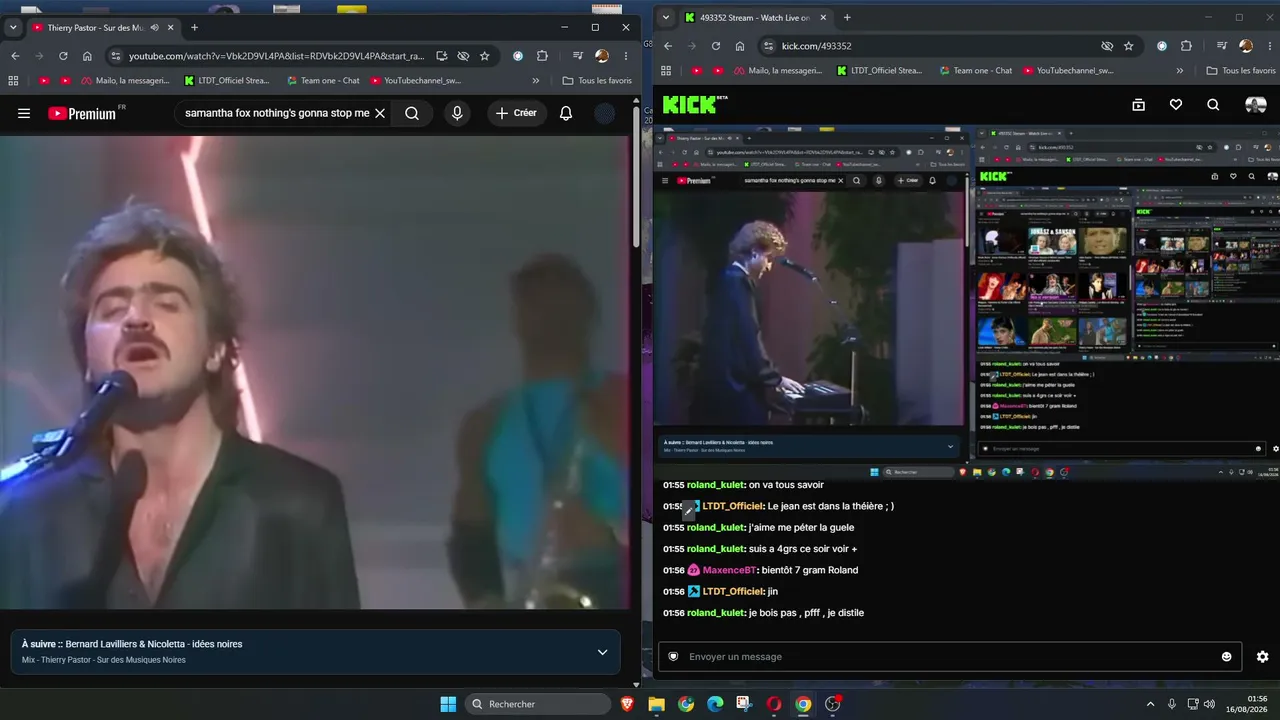The image size is (1280, 720).
Task: Open 'Team one - Chat' bookmark in YouTube window
Action: pyautogui.click(x=323, y=81)
